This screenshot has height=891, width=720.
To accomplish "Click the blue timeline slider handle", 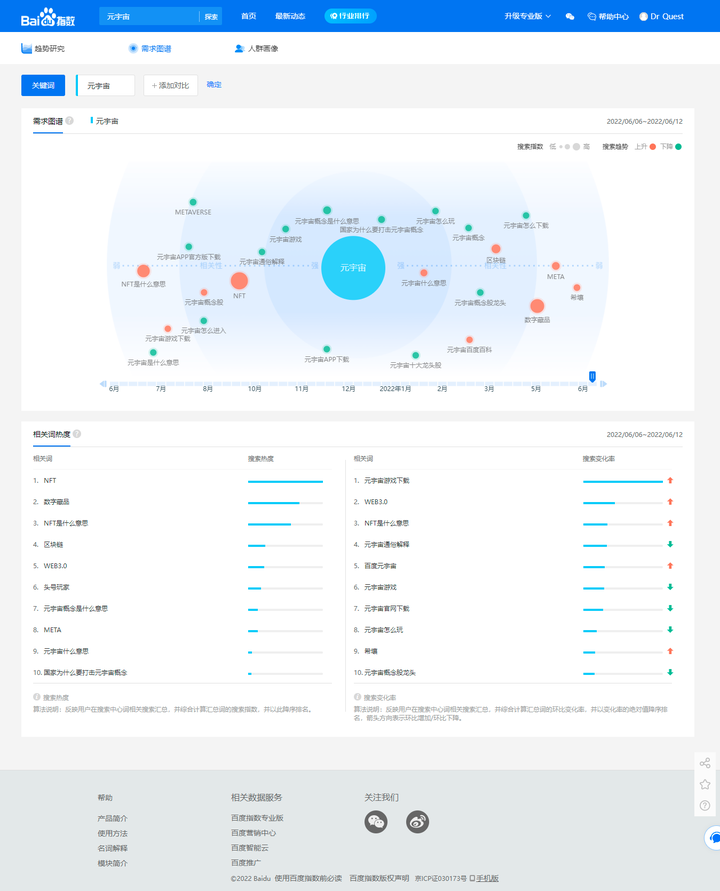I will [592, 377].
